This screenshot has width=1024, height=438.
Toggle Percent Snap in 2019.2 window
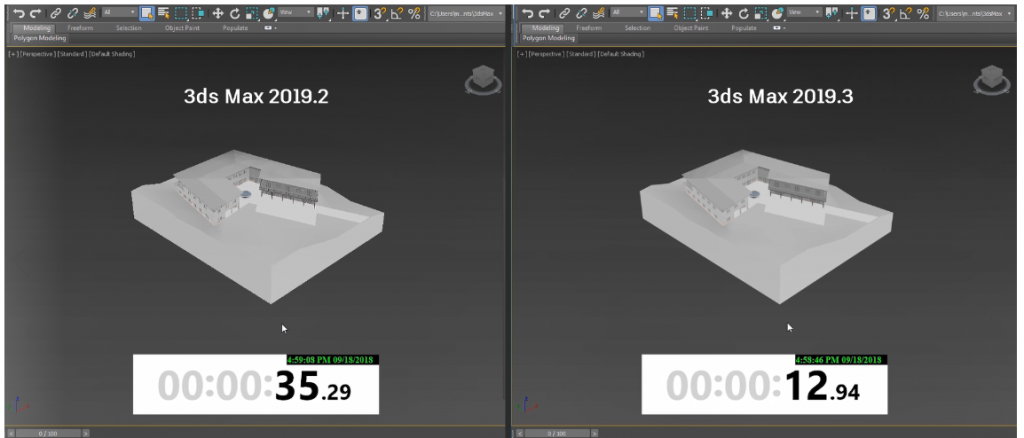(414, 13)
